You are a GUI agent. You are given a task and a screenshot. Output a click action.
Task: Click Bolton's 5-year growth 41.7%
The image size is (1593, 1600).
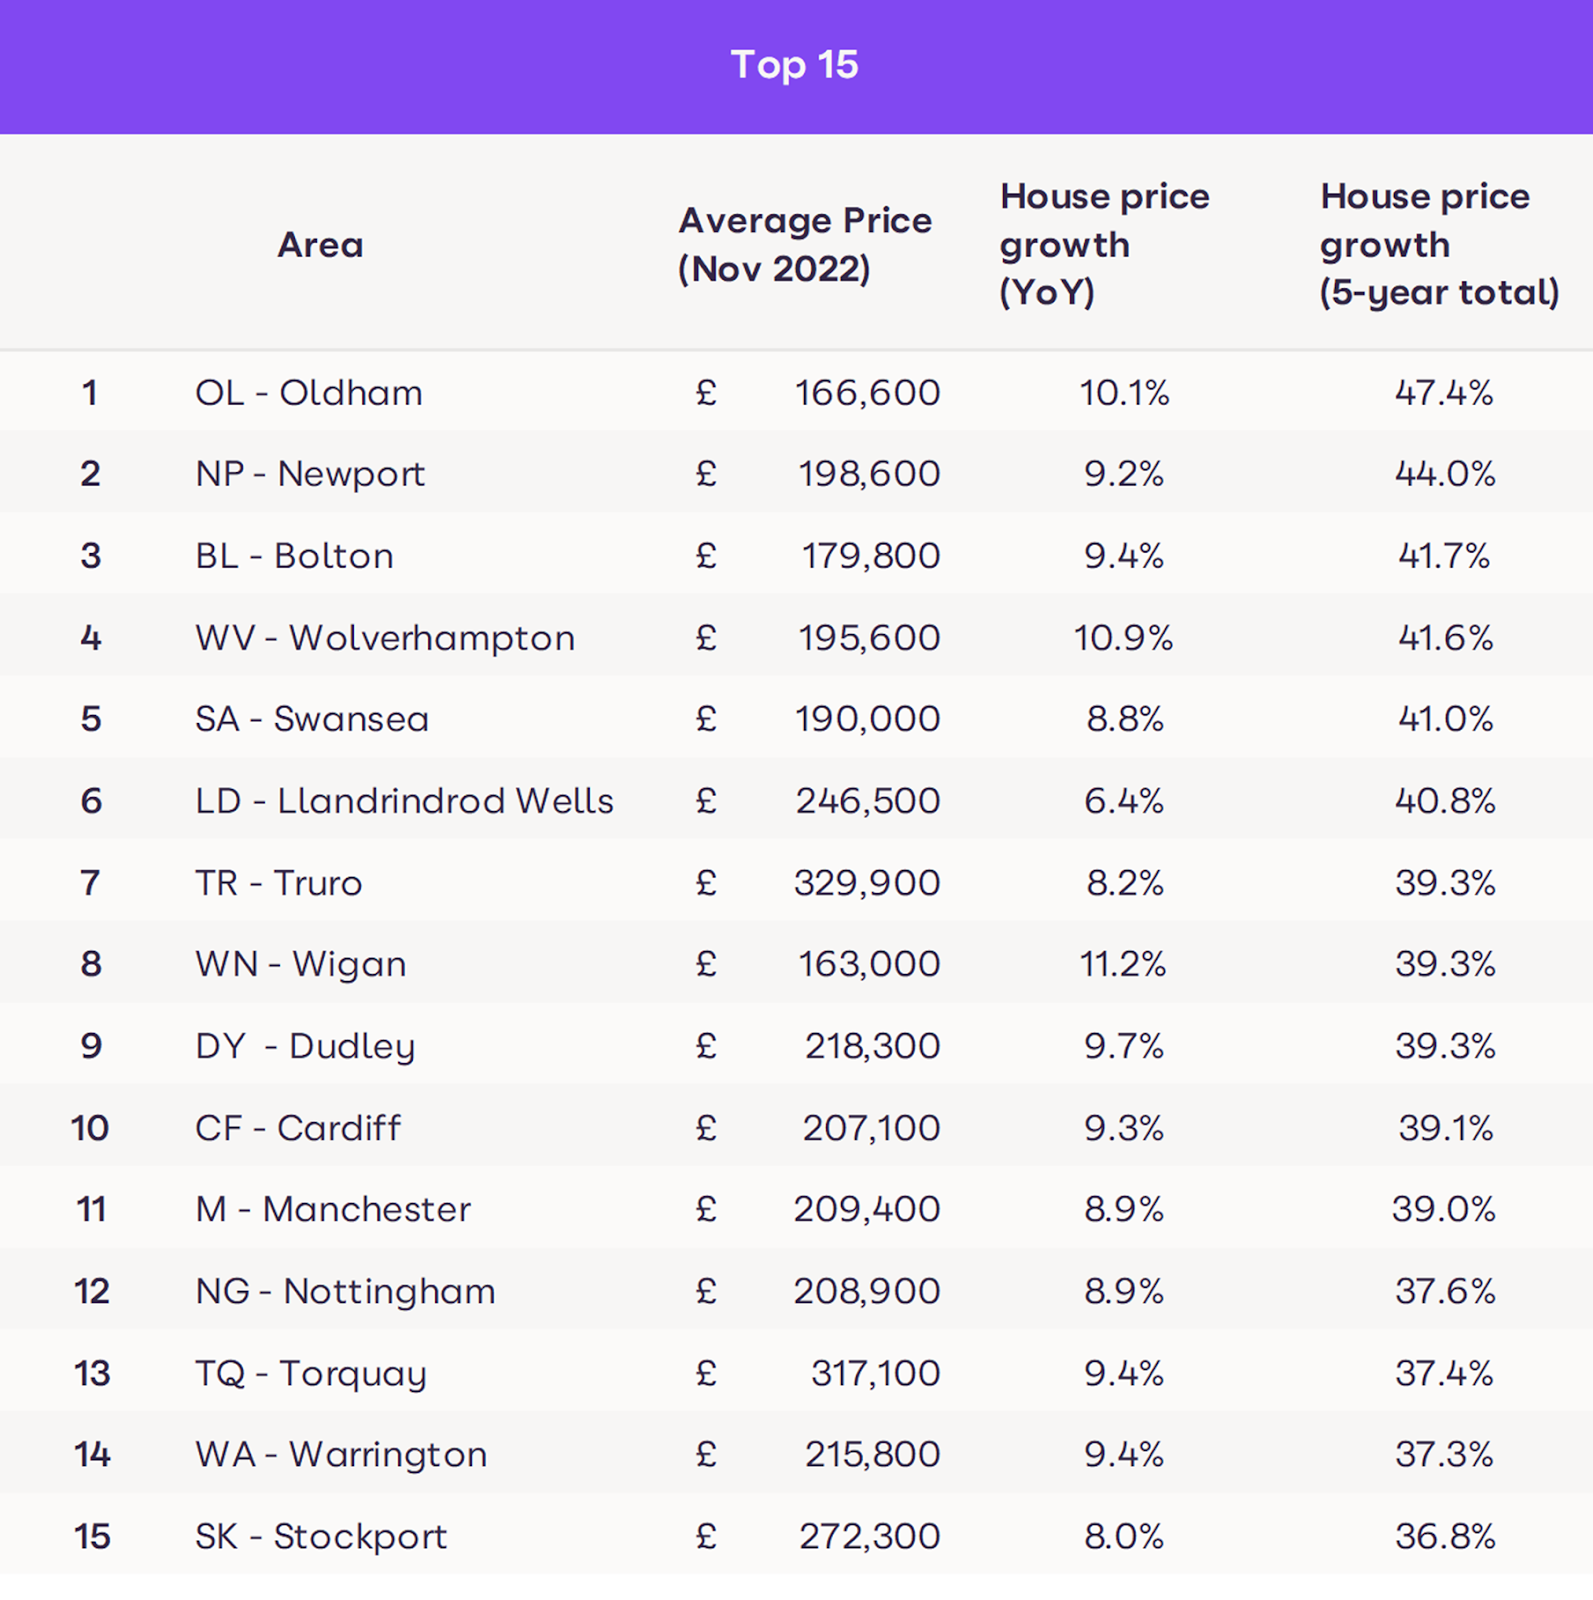tap(1444, 556)
